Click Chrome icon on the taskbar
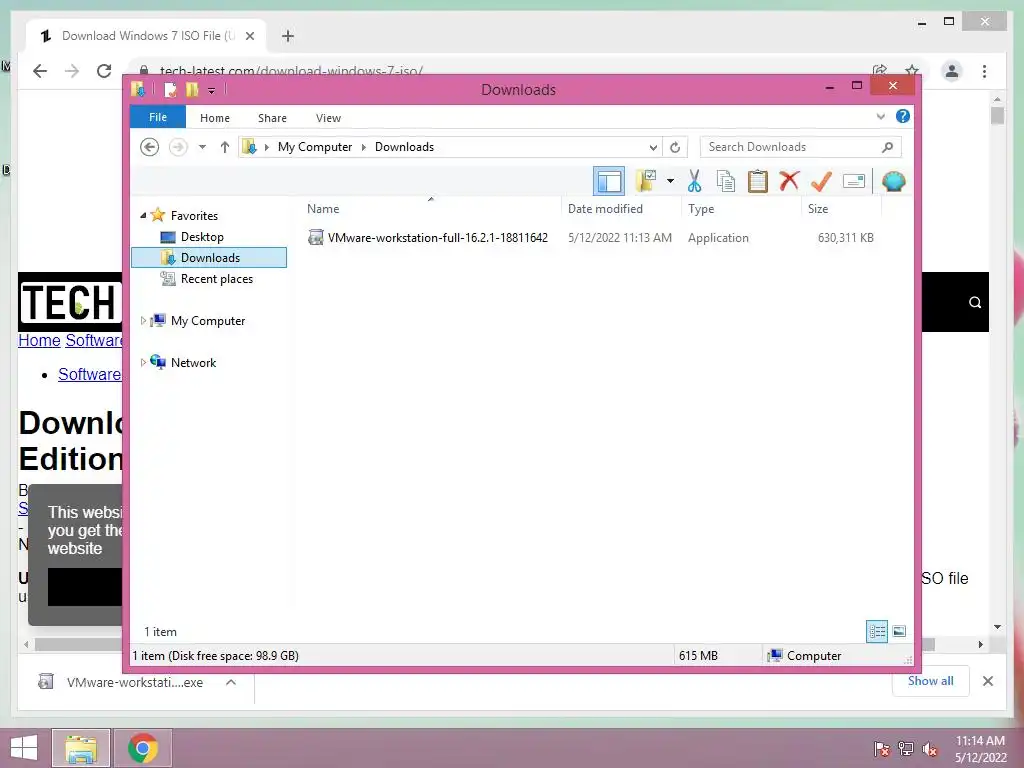Viewport: 1024px width, 768px height. [x=143, y=748]
